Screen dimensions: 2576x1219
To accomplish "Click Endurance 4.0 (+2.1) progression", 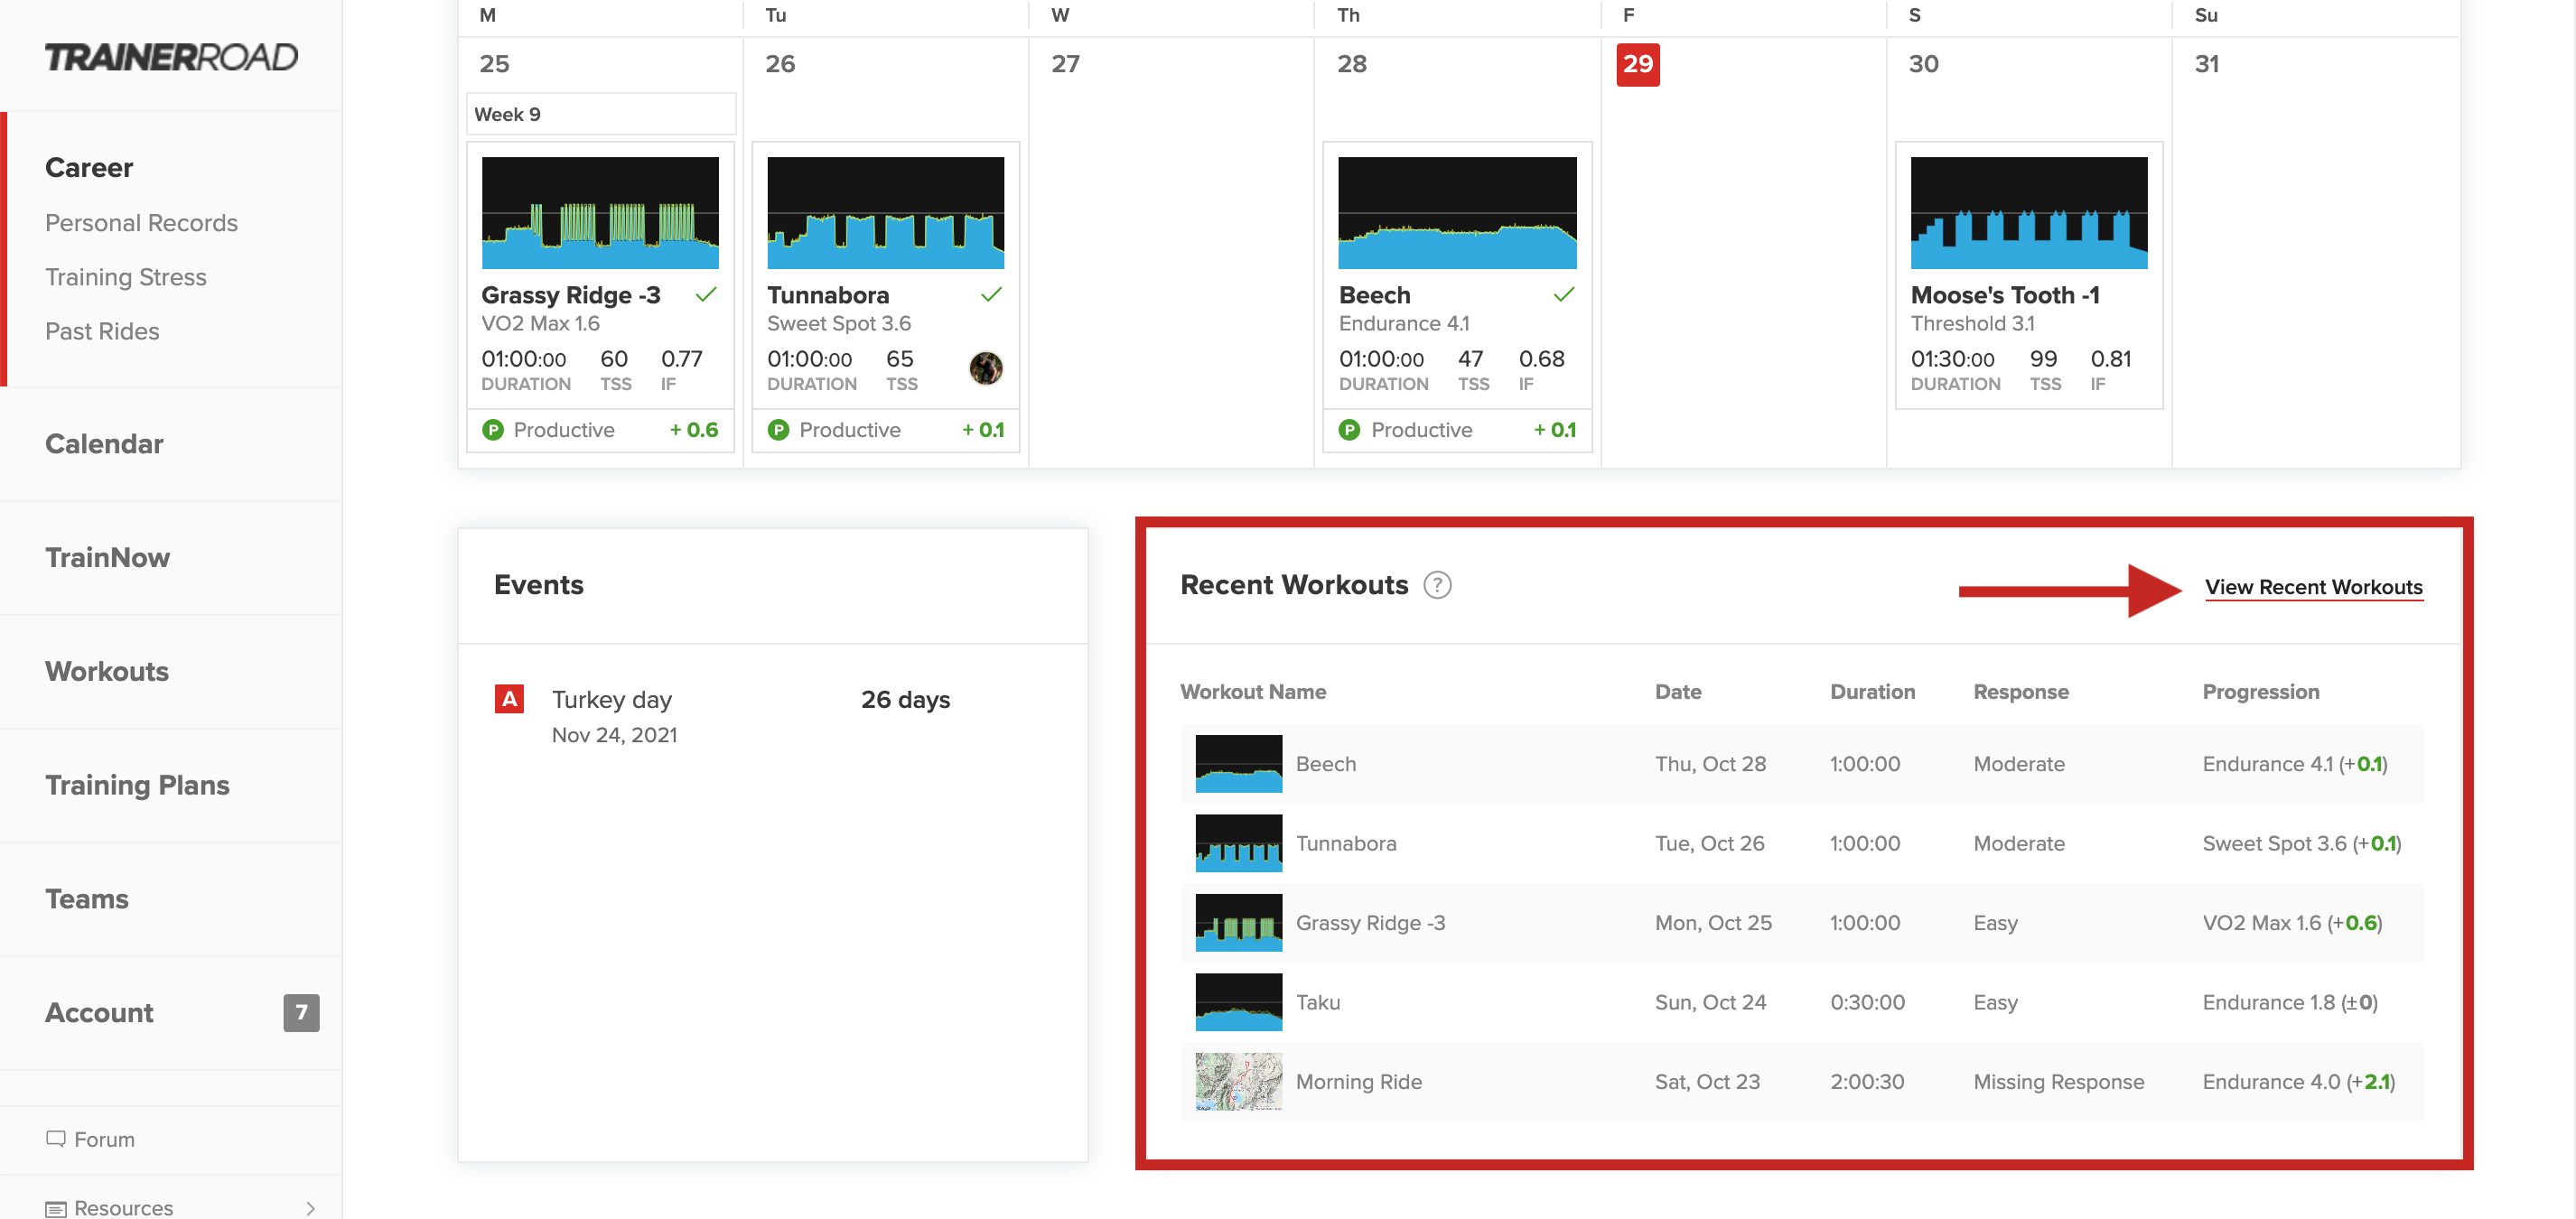I will [2298, 1082].
